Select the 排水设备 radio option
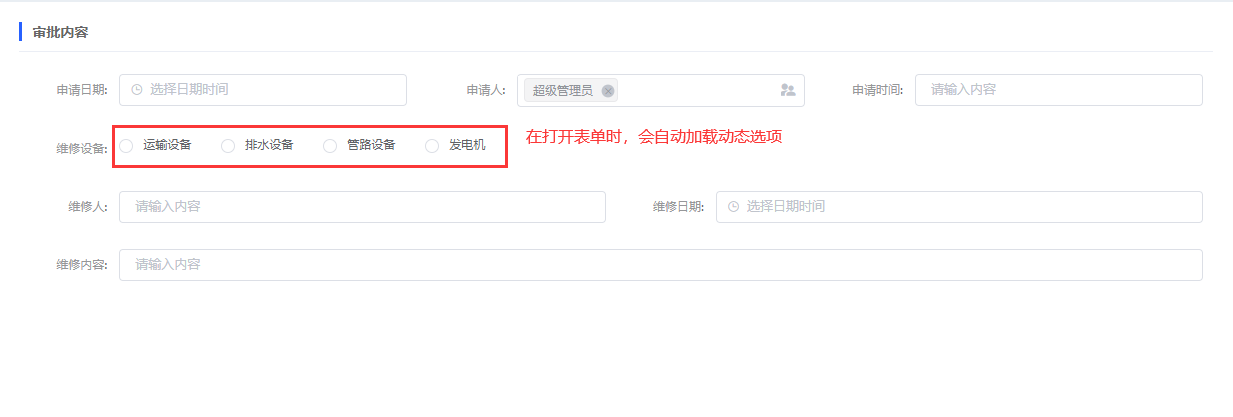 point(228,146)
